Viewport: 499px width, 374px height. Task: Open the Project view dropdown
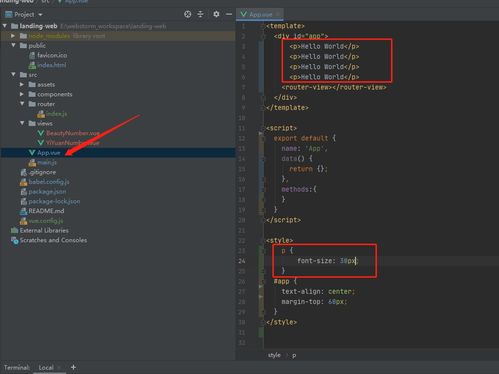click(40, 15)
